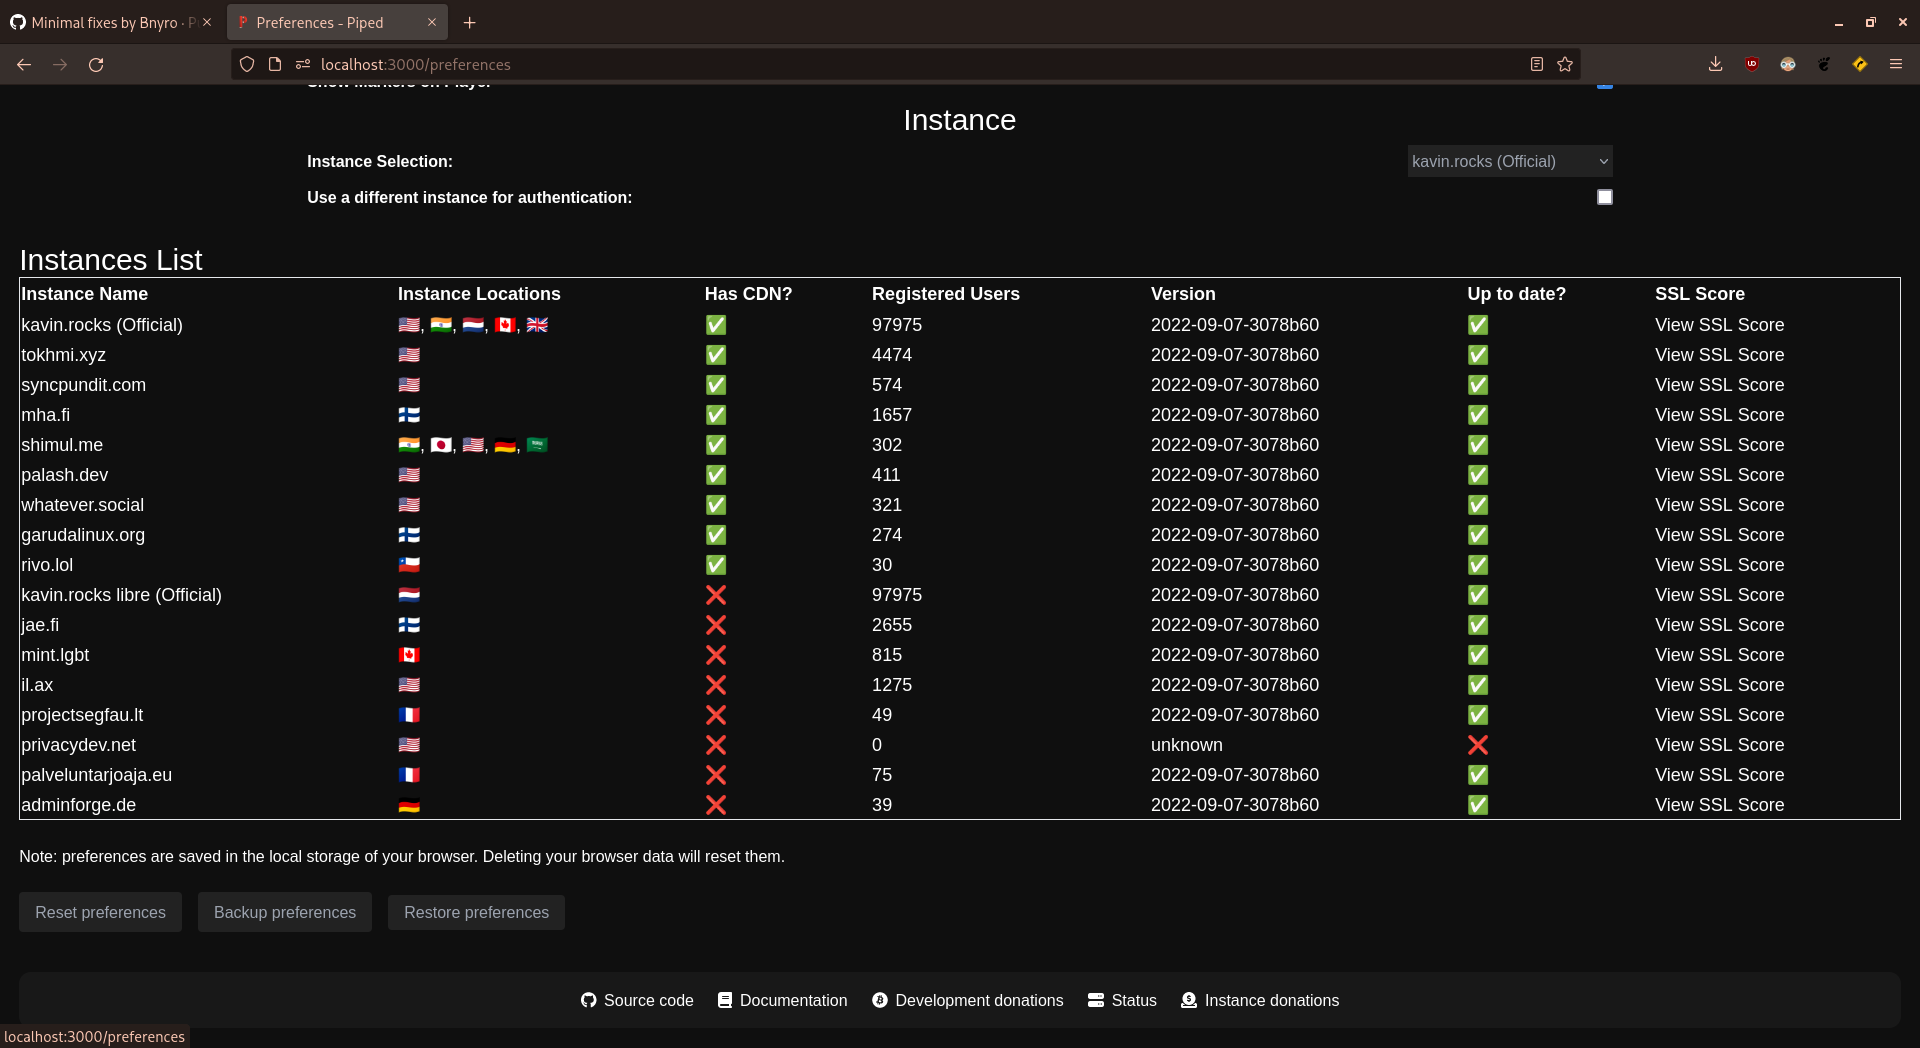Close the Preferences - Piped tab
Image resolution: width=1920 pixels, height=1048 pixels.
tap(432, 22)
